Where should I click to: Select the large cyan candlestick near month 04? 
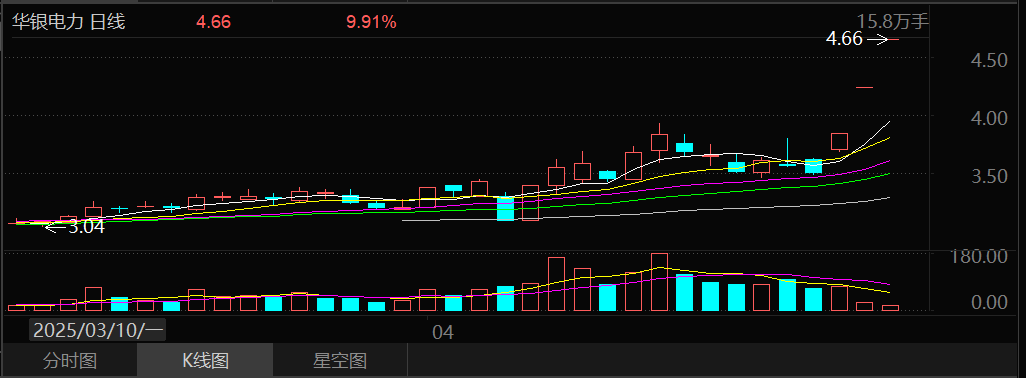tap(505, 209)
